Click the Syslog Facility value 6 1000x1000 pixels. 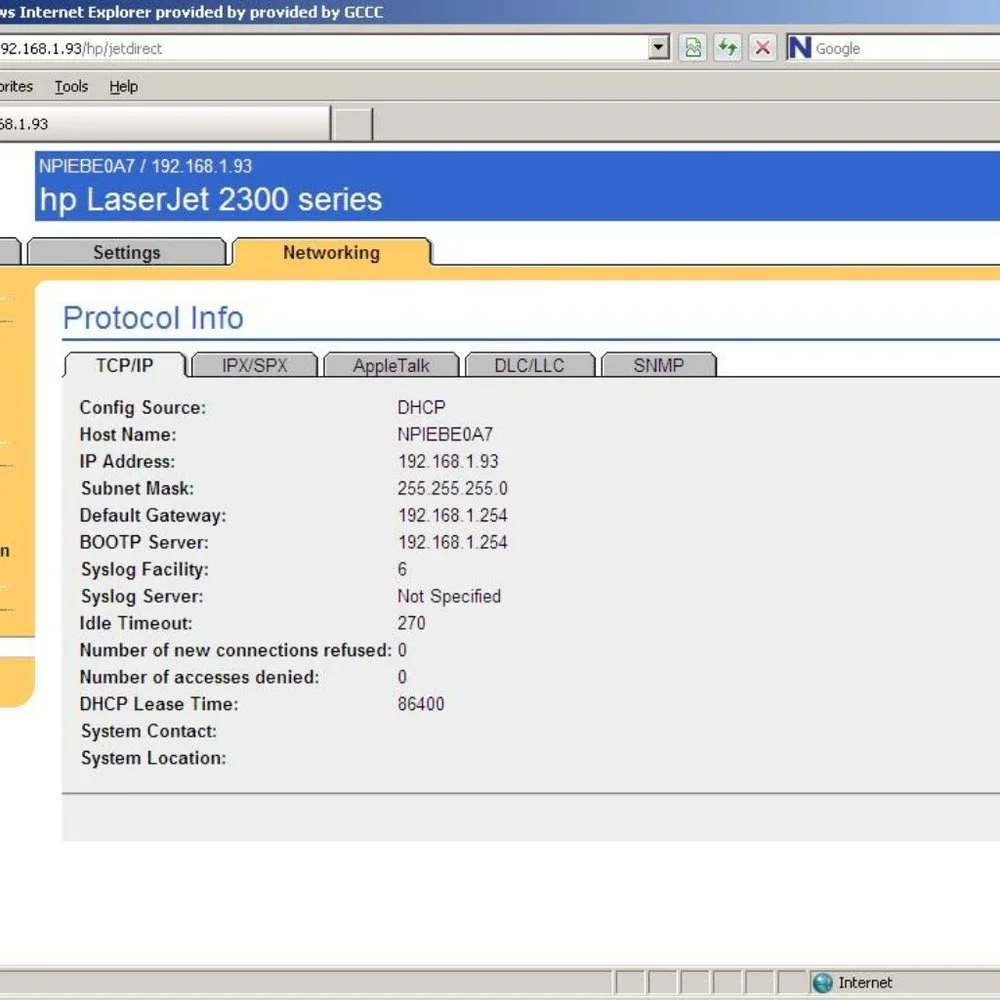coord(402,569)
